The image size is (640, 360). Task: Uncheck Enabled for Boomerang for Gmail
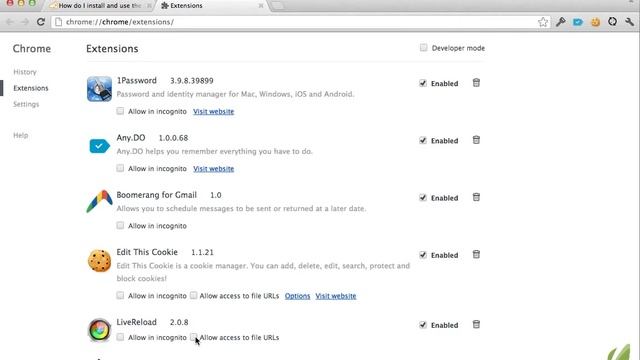coord(423,198)
